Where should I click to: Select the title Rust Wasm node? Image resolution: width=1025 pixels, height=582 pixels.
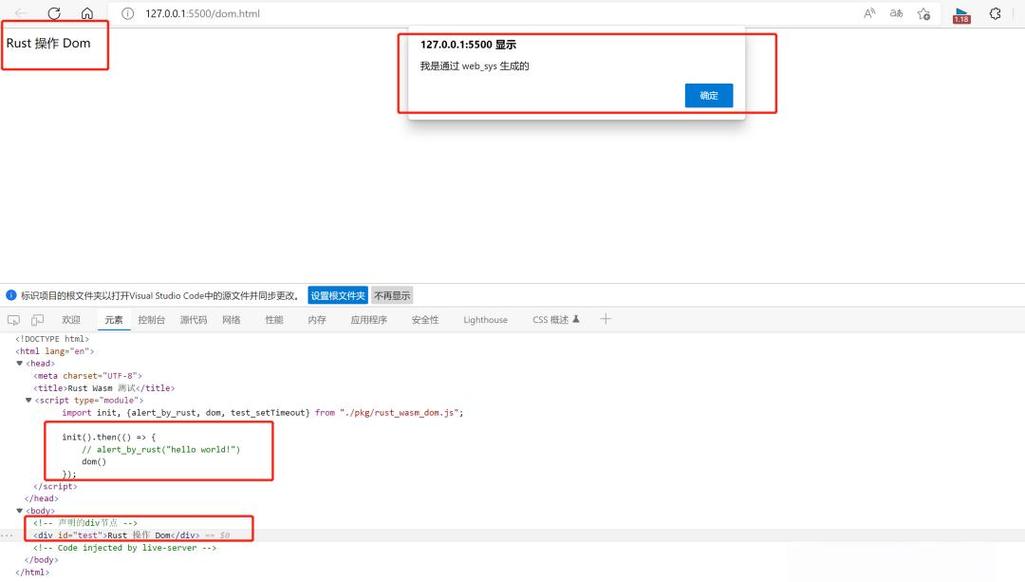click(104, 388)
